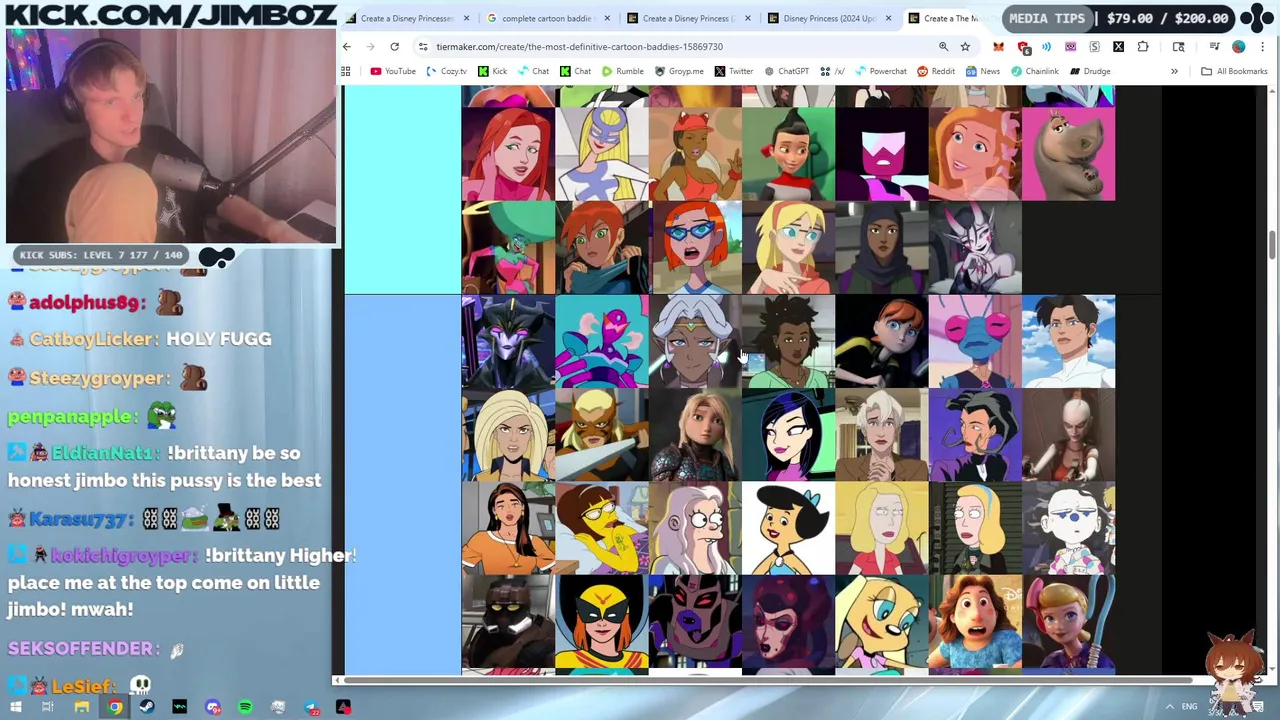Select the woman wearing a dark hijab
This screenshot has width=1280, height=720.
(x=881, y=248)
